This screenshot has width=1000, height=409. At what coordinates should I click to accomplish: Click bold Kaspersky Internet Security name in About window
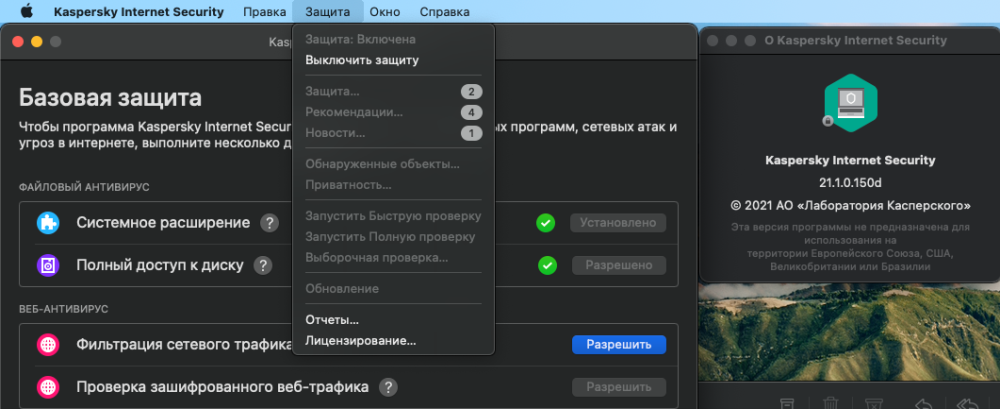(850, 160)
